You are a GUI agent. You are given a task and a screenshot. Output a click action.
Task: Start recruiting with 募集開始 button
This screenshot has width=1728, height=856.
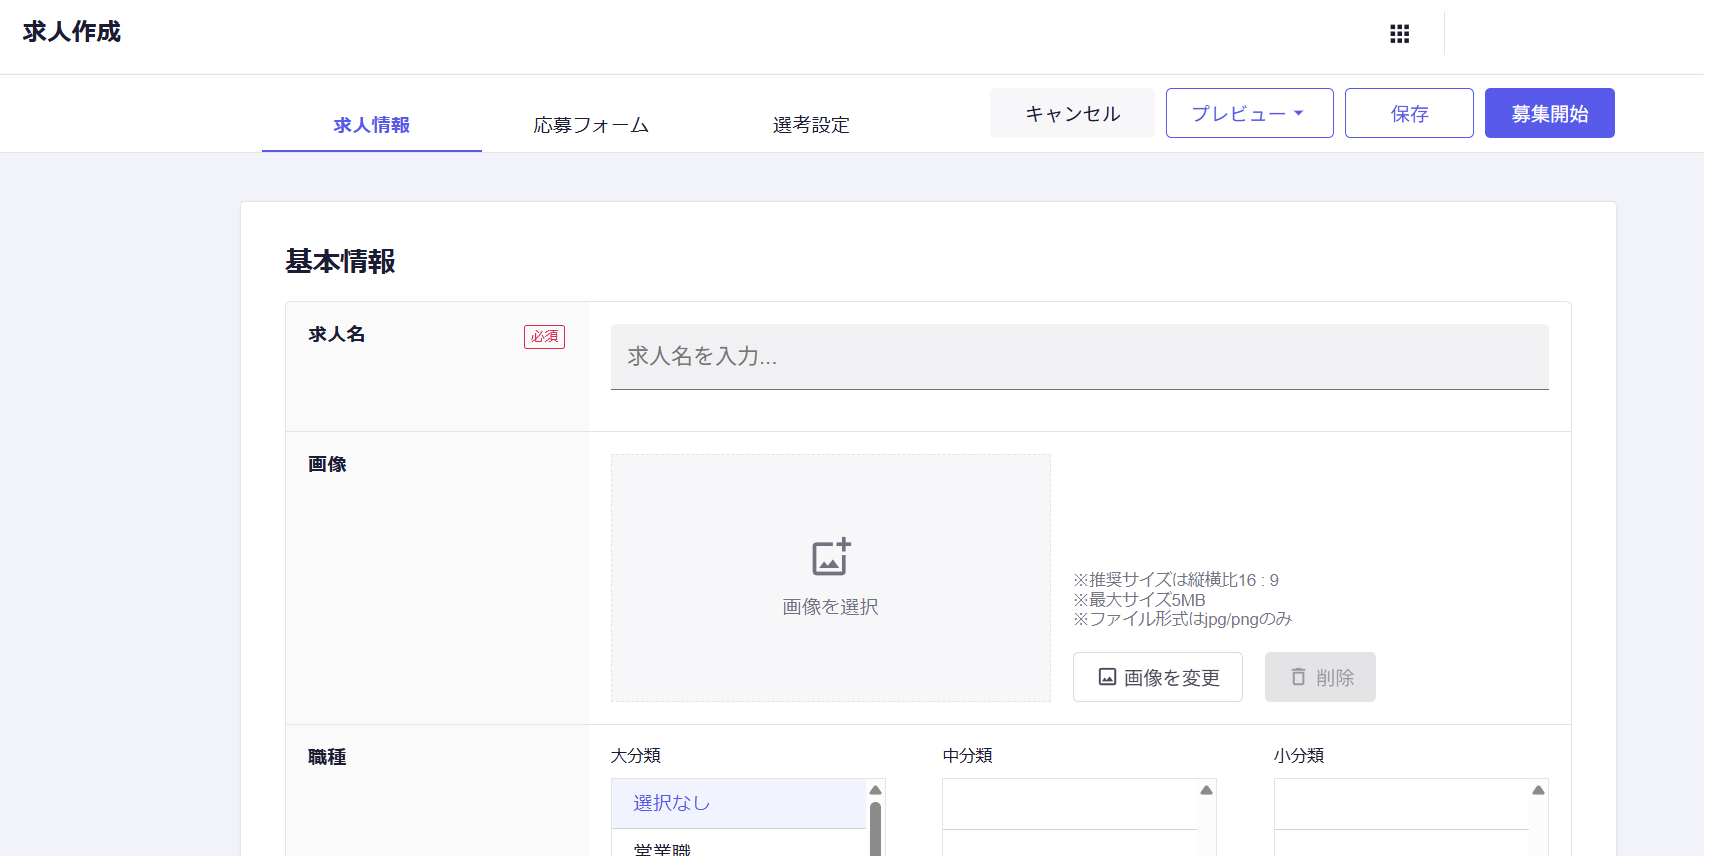(1549, 113)
